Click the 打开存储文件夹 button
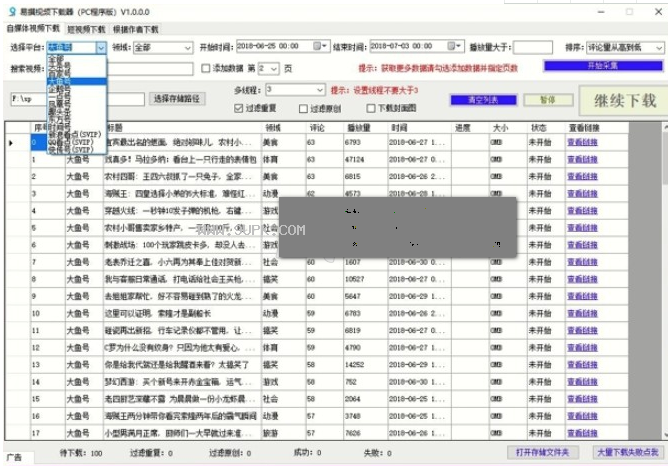This screenshot has height=466, width=668. point(543,452)
